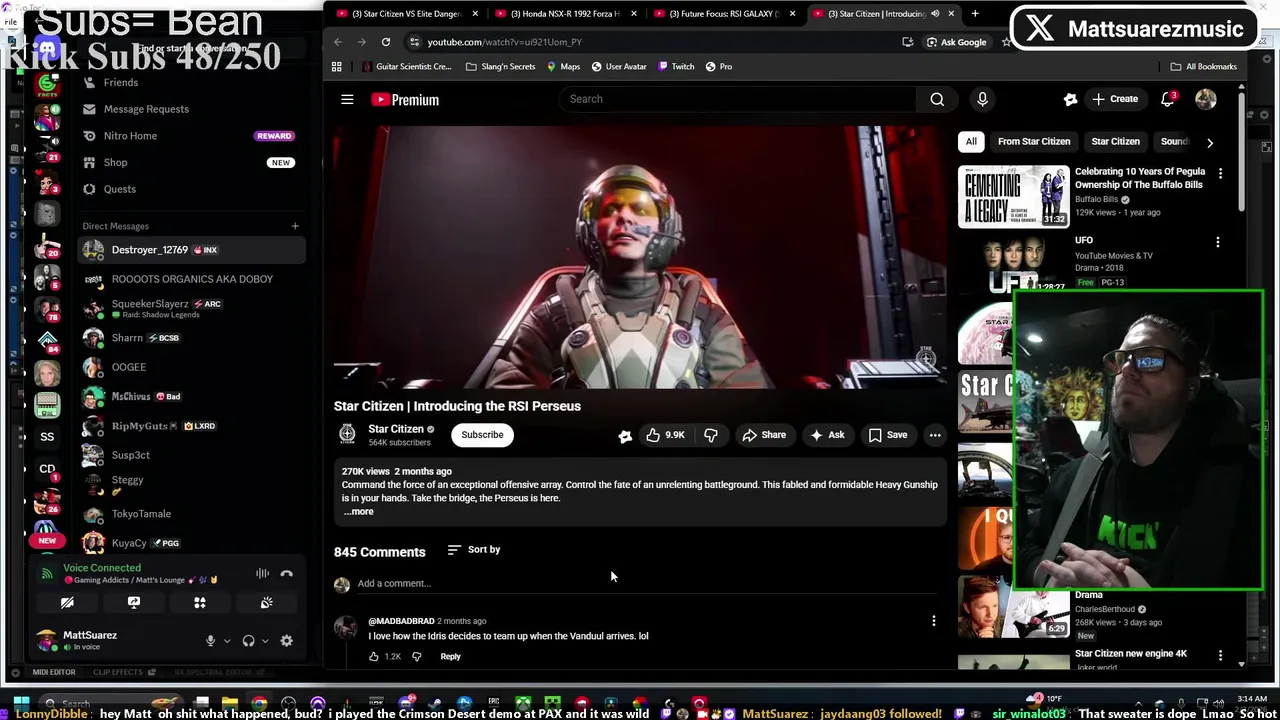Open Discord noise suppression waveform icon
This screenshot has height=720, width=1280.
[262, 574]
